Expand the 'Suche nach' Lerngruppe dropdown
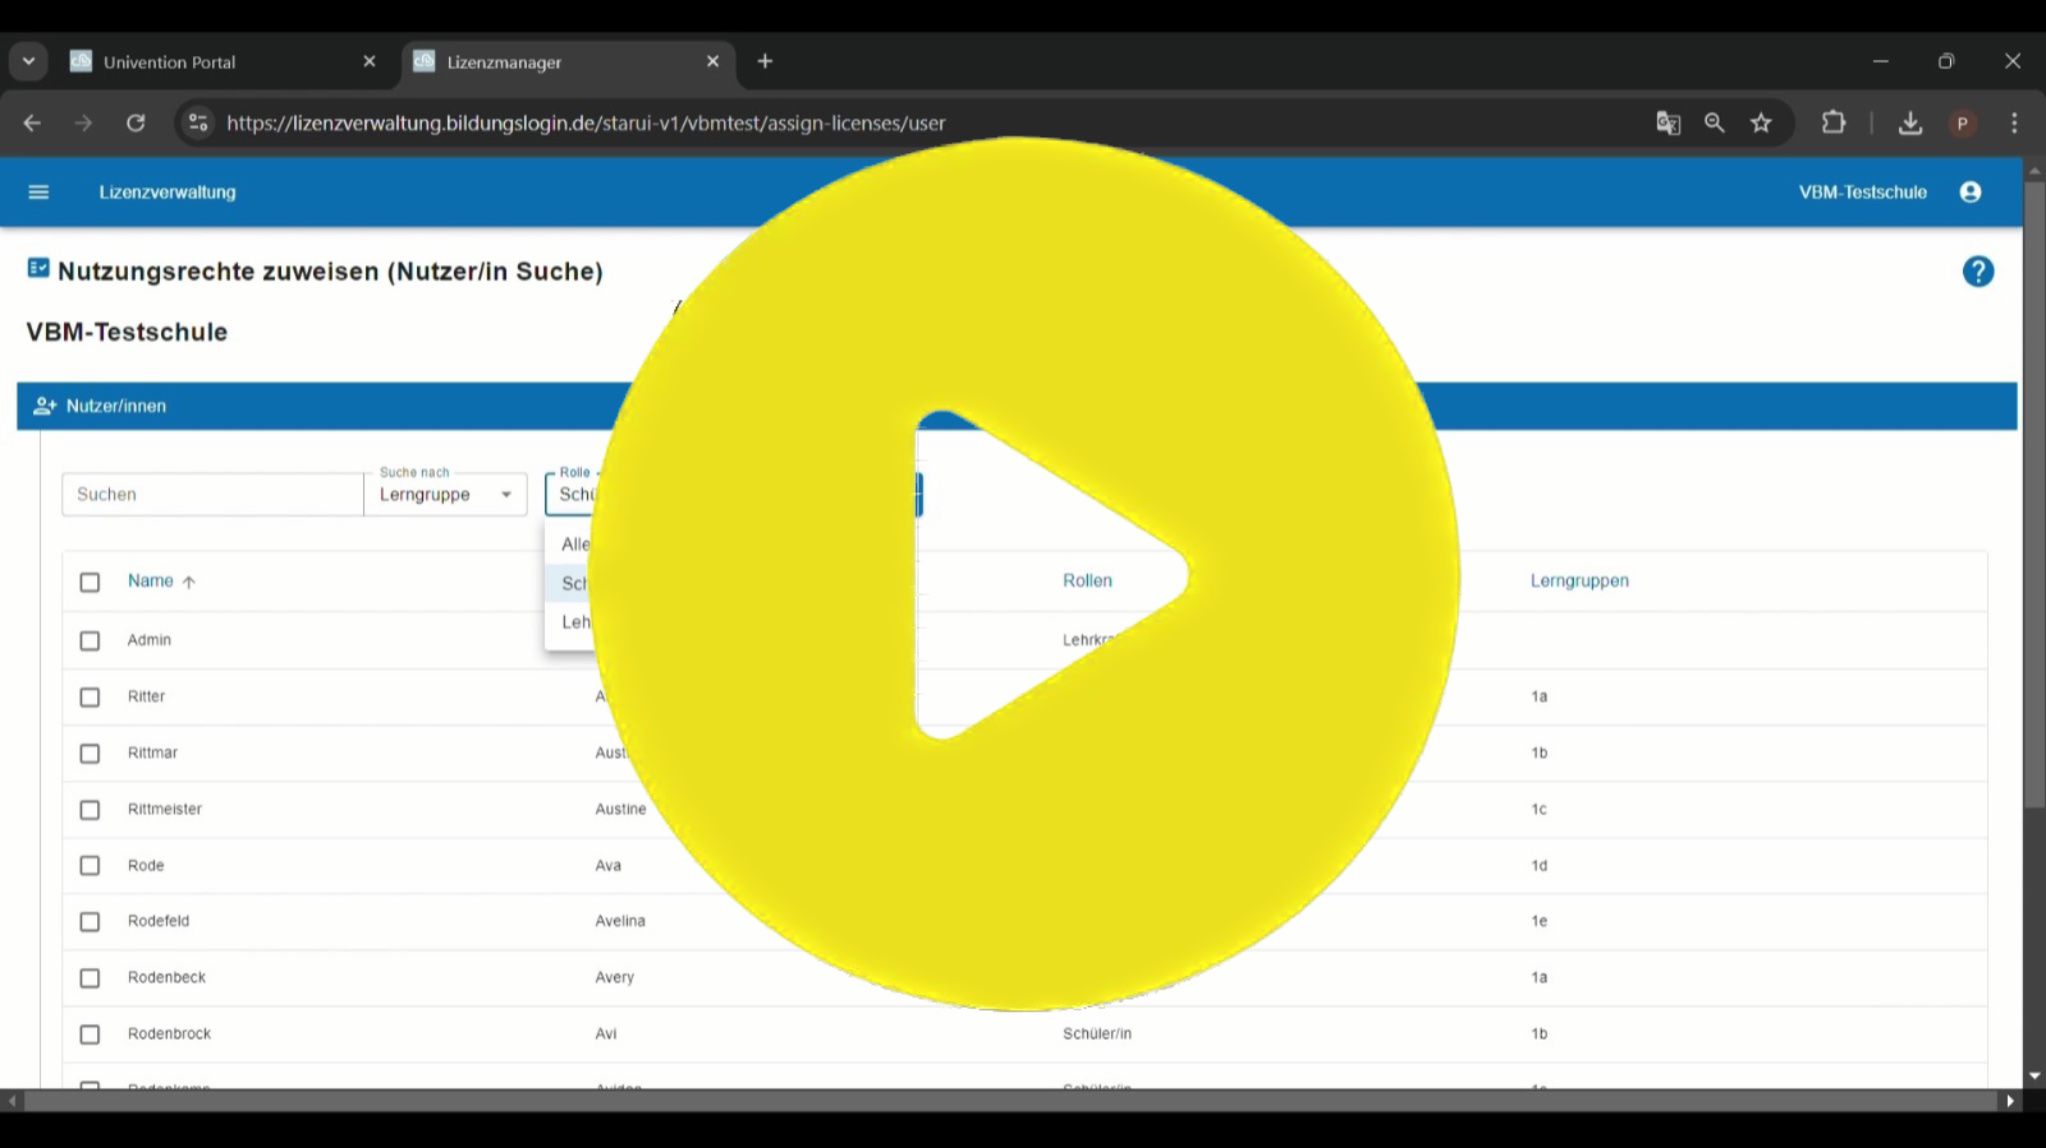 point(445,495)
